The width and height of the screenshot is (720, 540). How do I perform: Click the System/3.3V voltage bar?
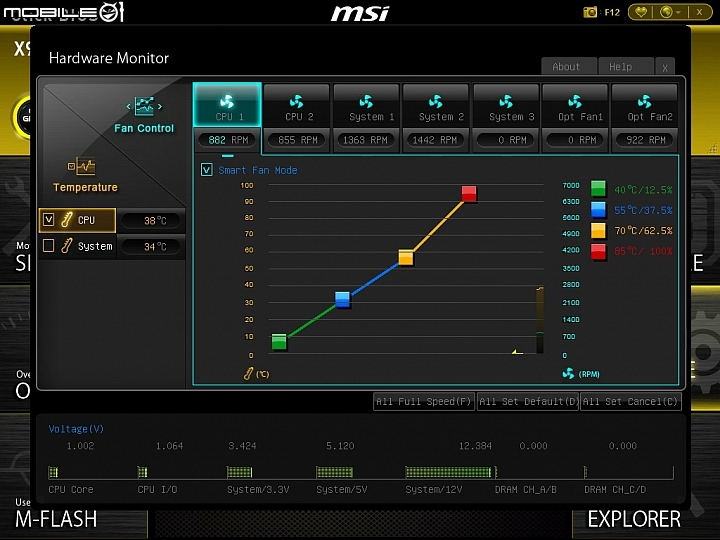pyautogui.click(x=239, y=472)
